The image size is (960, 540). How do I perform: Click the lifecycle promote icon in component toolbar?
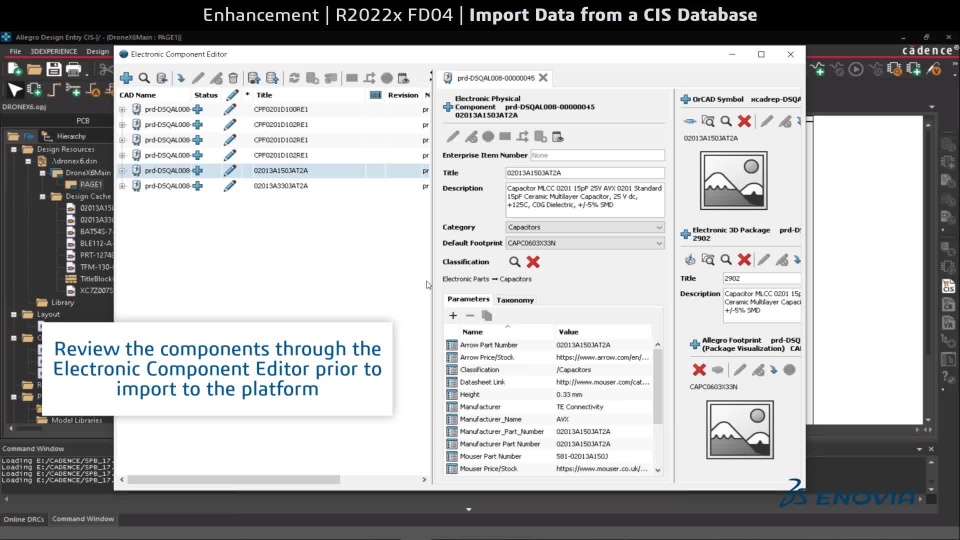click(x=523, y=137)
